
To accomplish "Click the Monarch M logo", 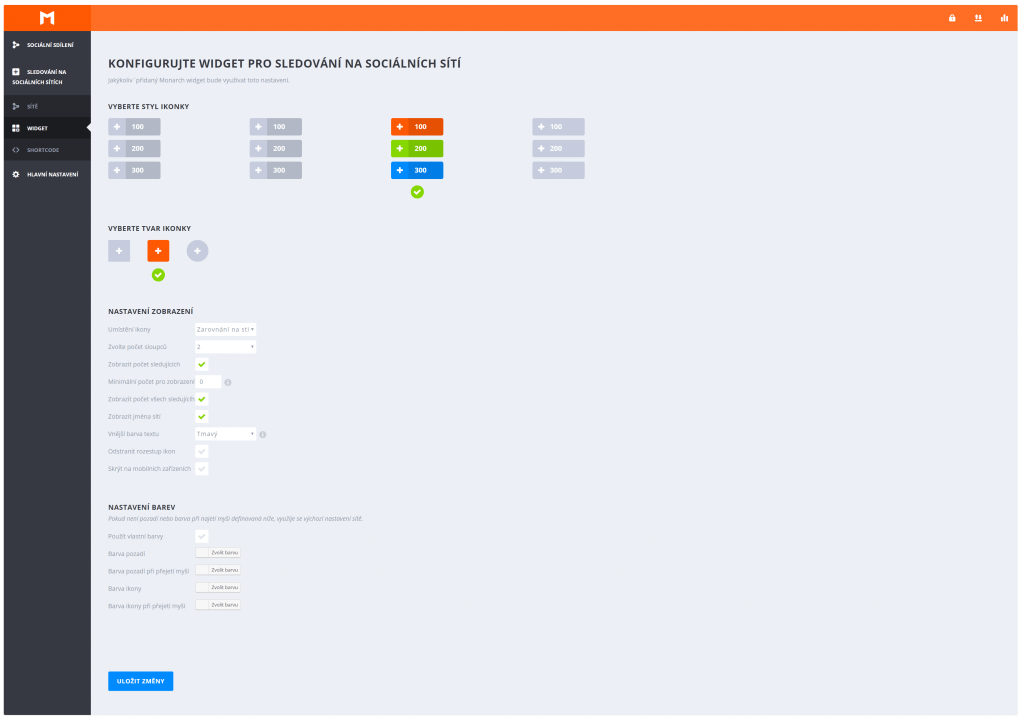I will [x=47, y=18].
